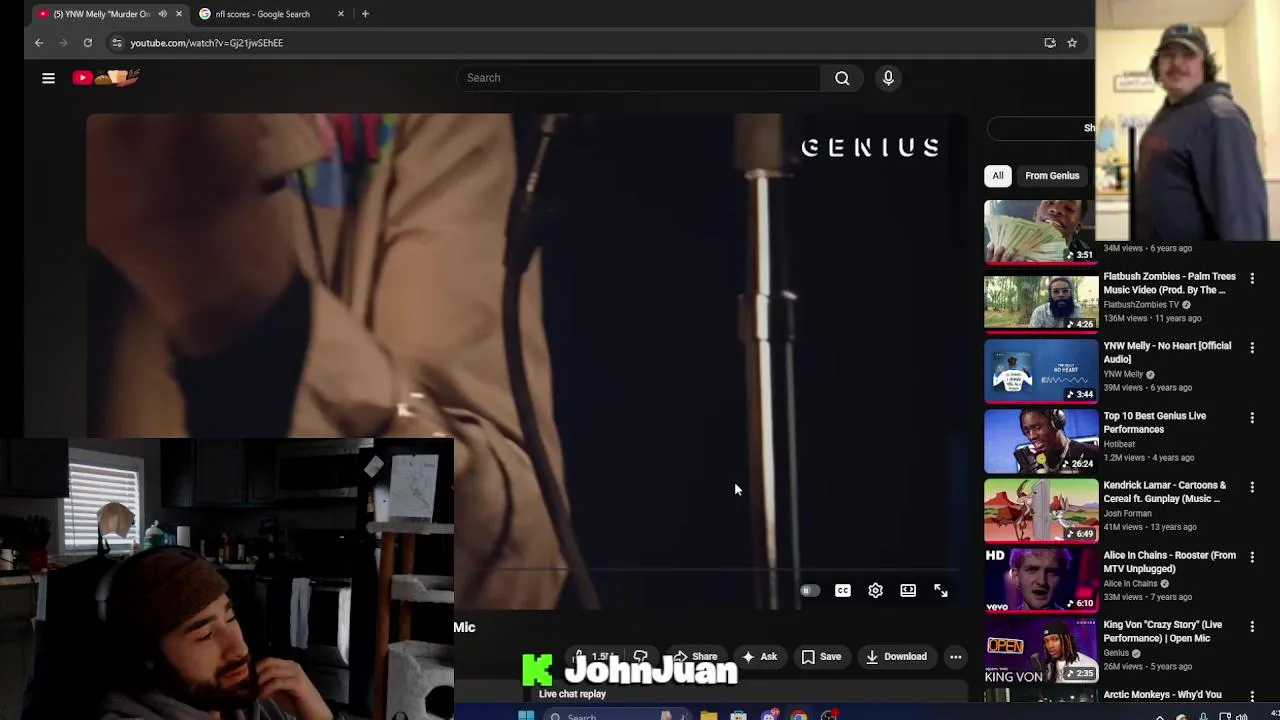Open more actions ellipsis under video
The image size is (1280, 720).
point(956,657)
